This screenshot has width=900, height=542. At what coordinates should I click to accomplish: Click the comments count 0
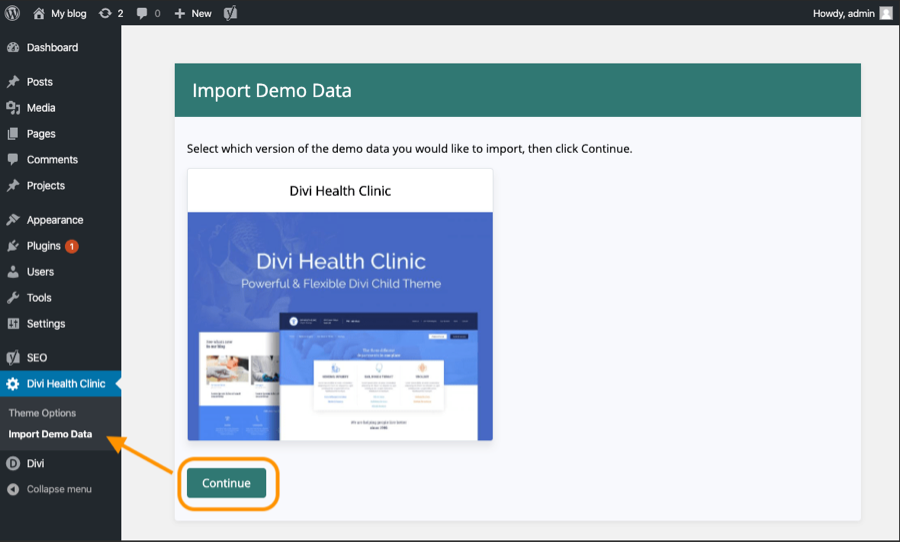(x=157, y=13)
